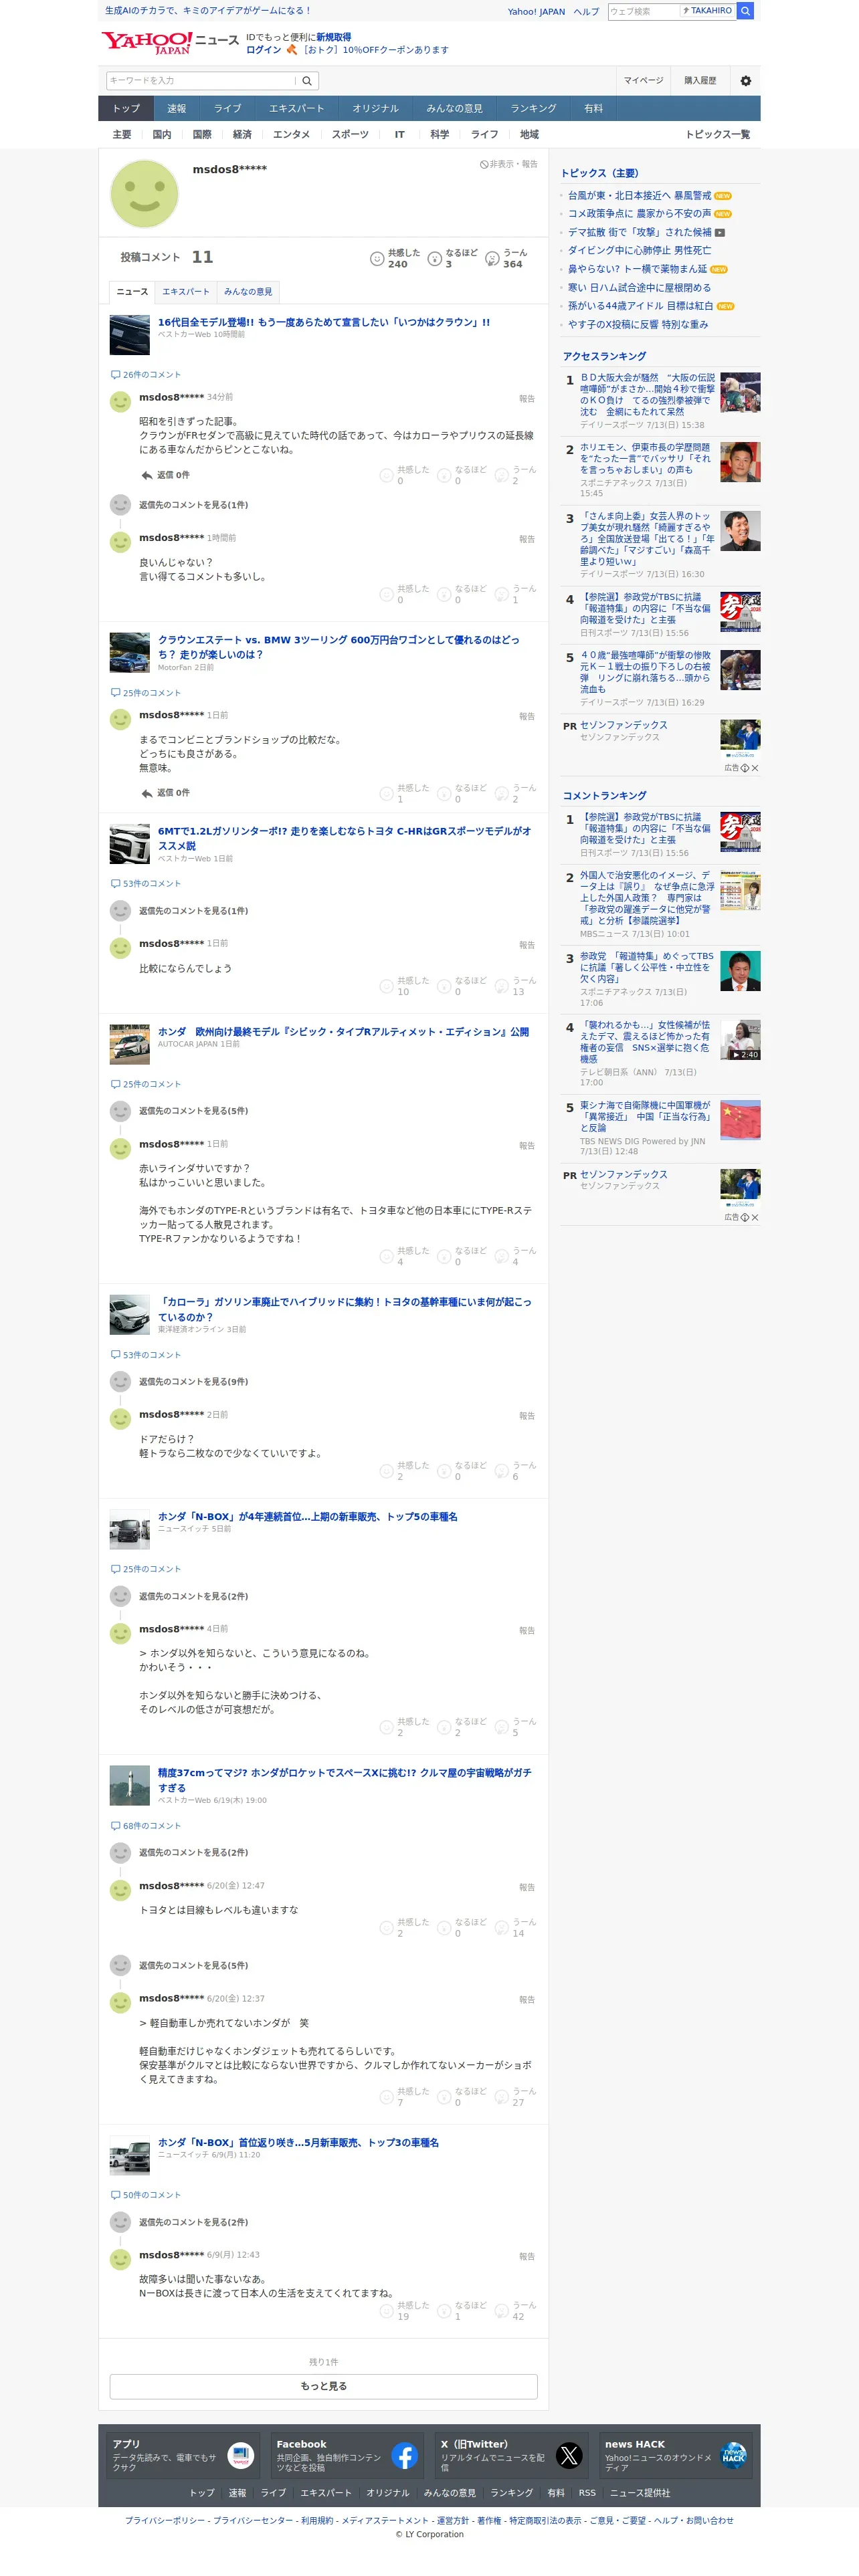
Task: Click the ウェブ検索 input field
Action: tap(643, 11)
